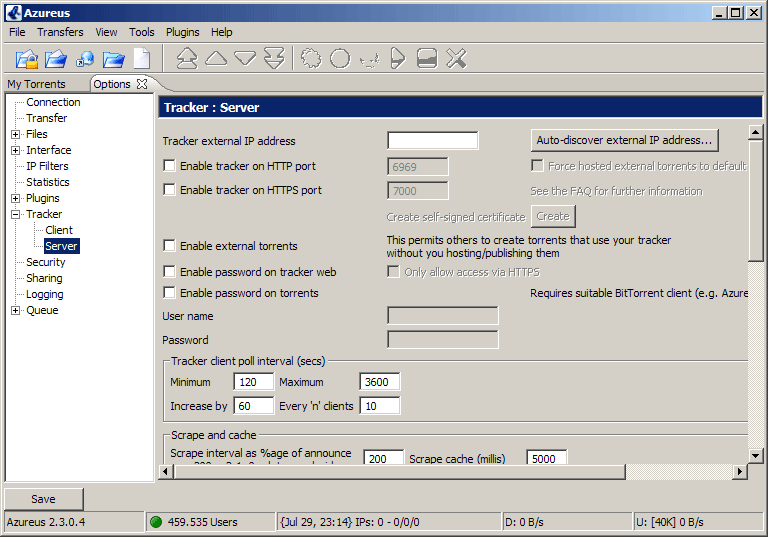
Task: Click the move down triangle icon
Action: [245, 58]
